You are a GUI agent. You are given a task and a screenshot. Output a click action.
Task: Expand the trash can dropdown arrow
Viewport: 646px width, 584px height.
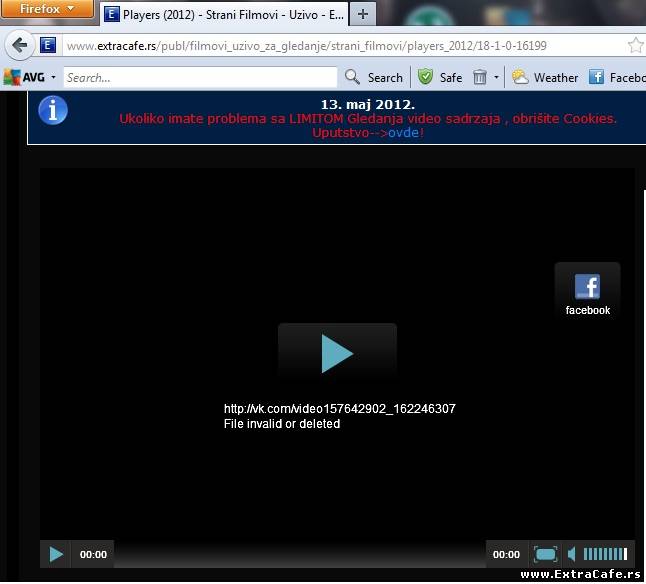(x=497, y=77)
